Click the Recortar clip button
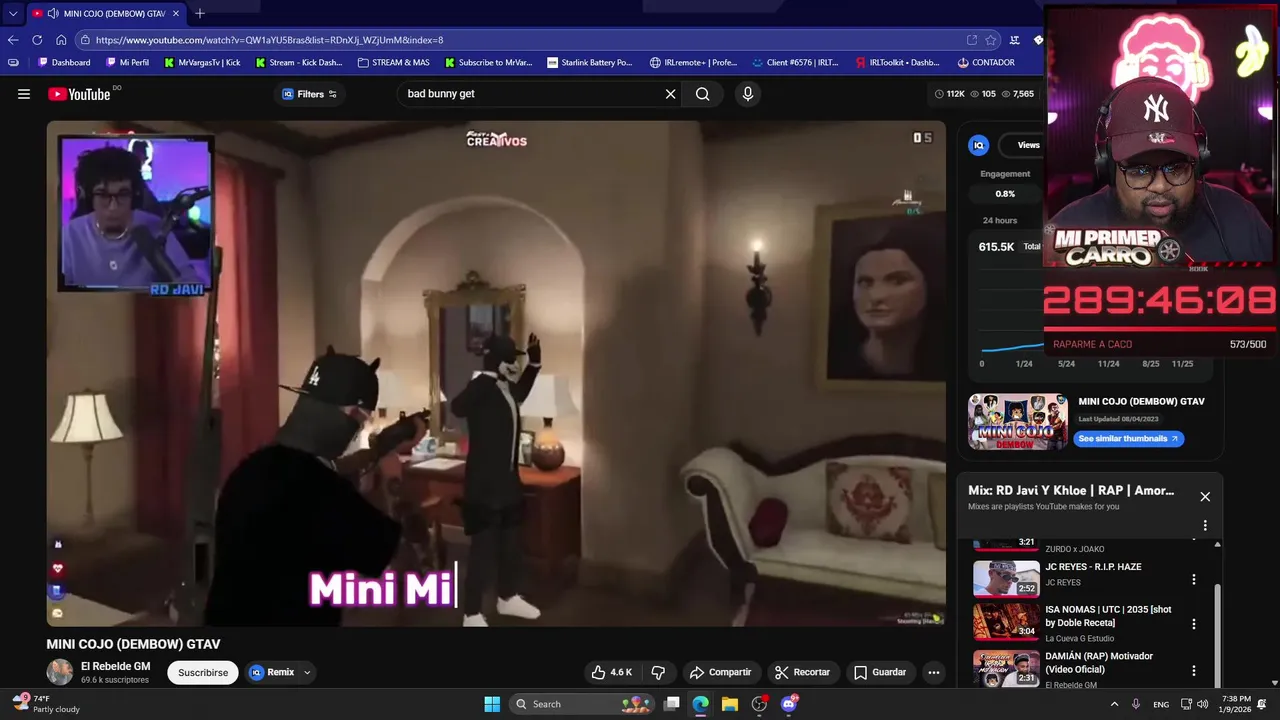This screenshot has height=720, width=1280. tap(802, 672)
